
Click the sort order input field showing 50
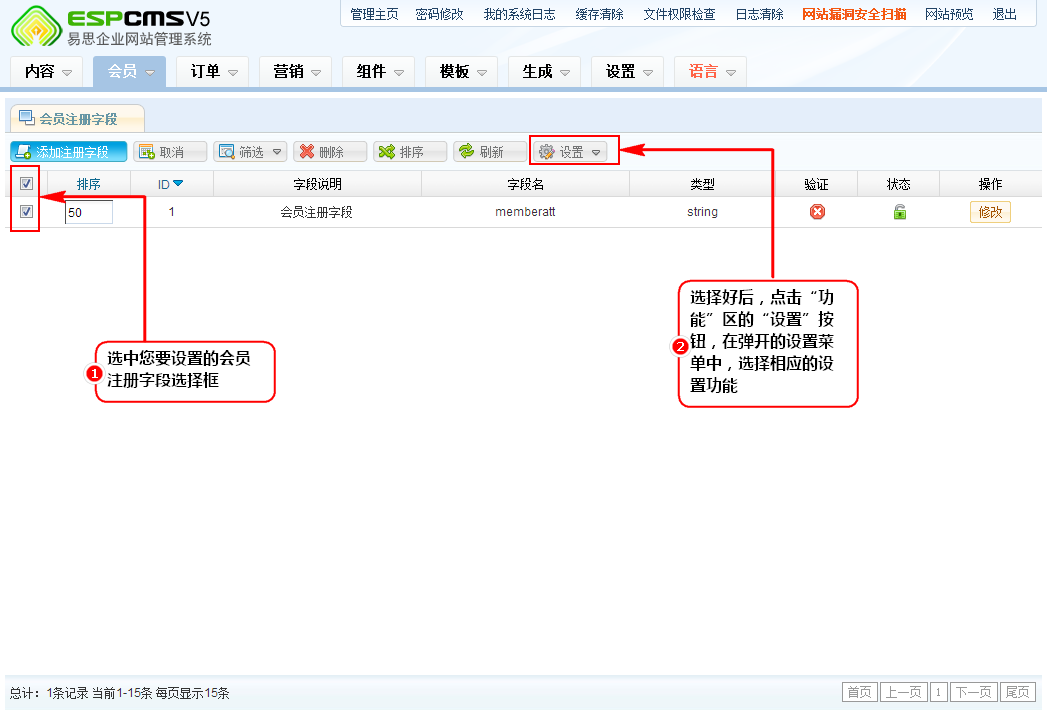pos(89,213)
